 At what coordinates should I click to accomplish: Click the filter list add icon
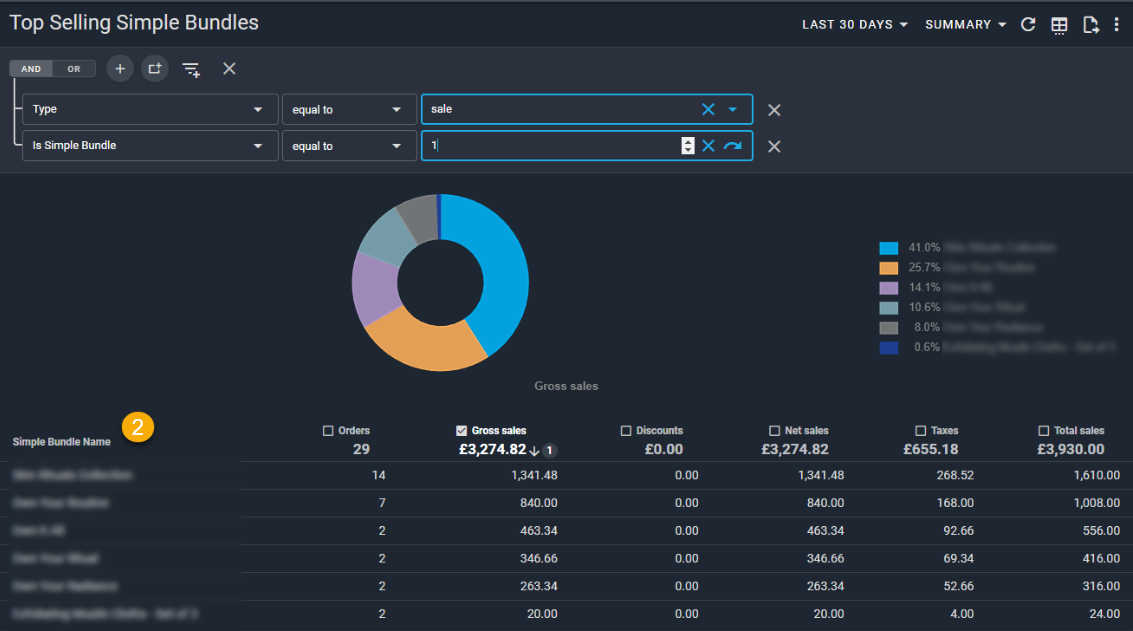(x=191, y=69)
